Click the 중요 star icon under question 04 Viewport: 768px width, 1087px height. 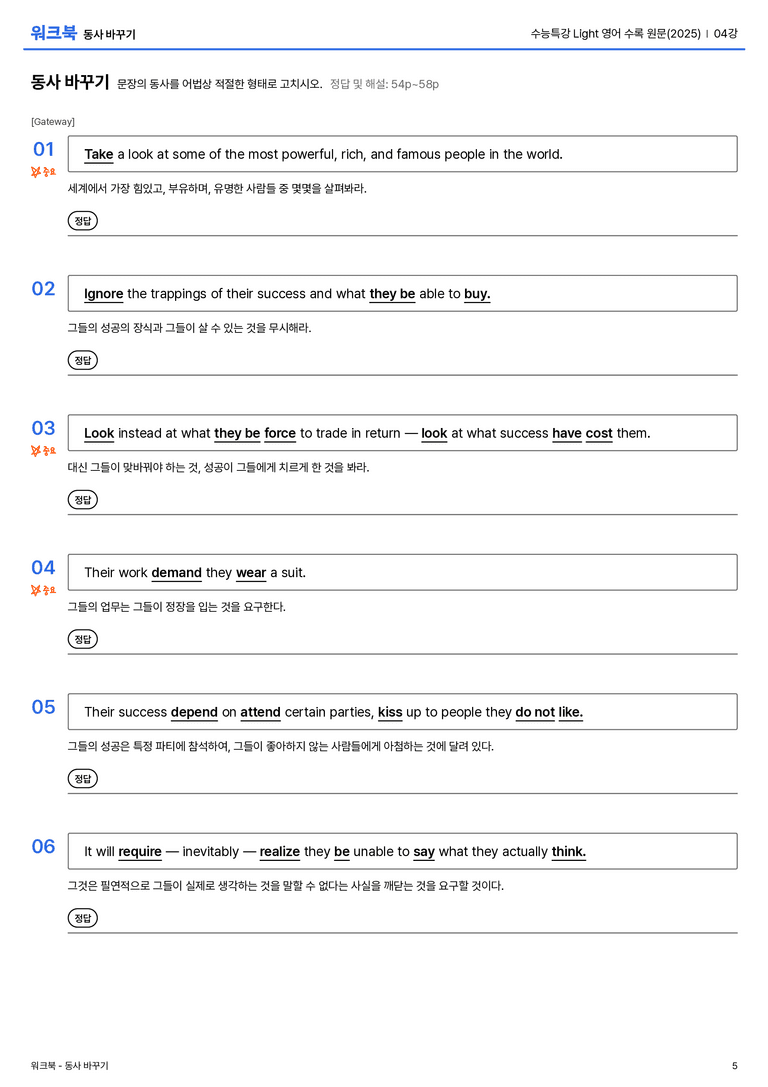[x=43, y=590]
